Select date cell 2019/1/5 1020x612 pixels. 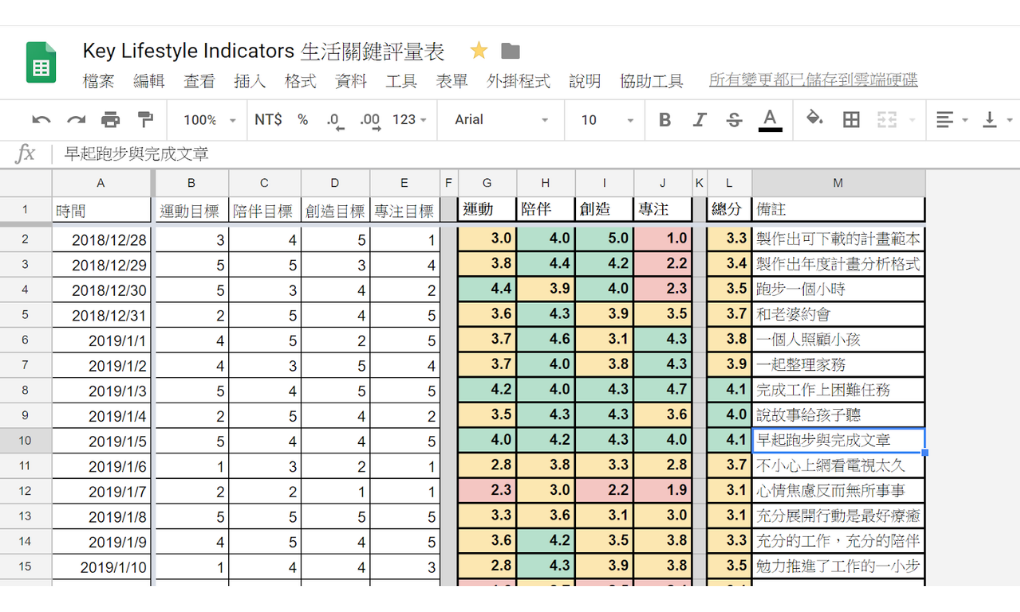click(x=101, y=441)
